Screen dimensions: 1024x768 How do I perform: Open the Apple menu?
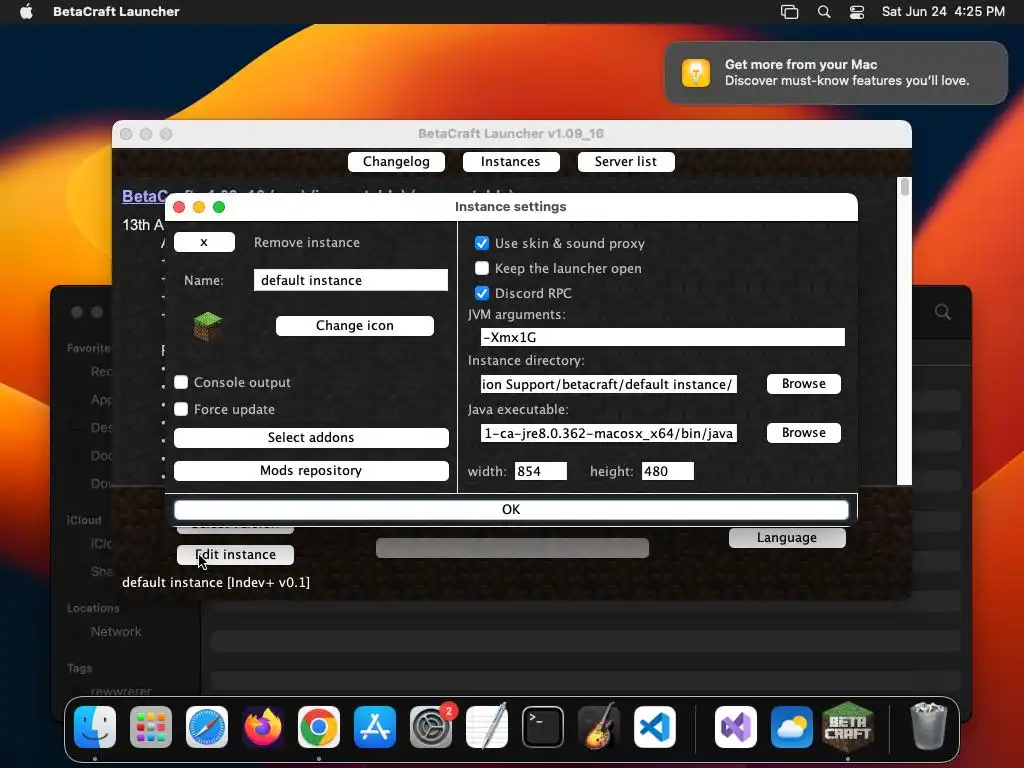pos(26,11)
